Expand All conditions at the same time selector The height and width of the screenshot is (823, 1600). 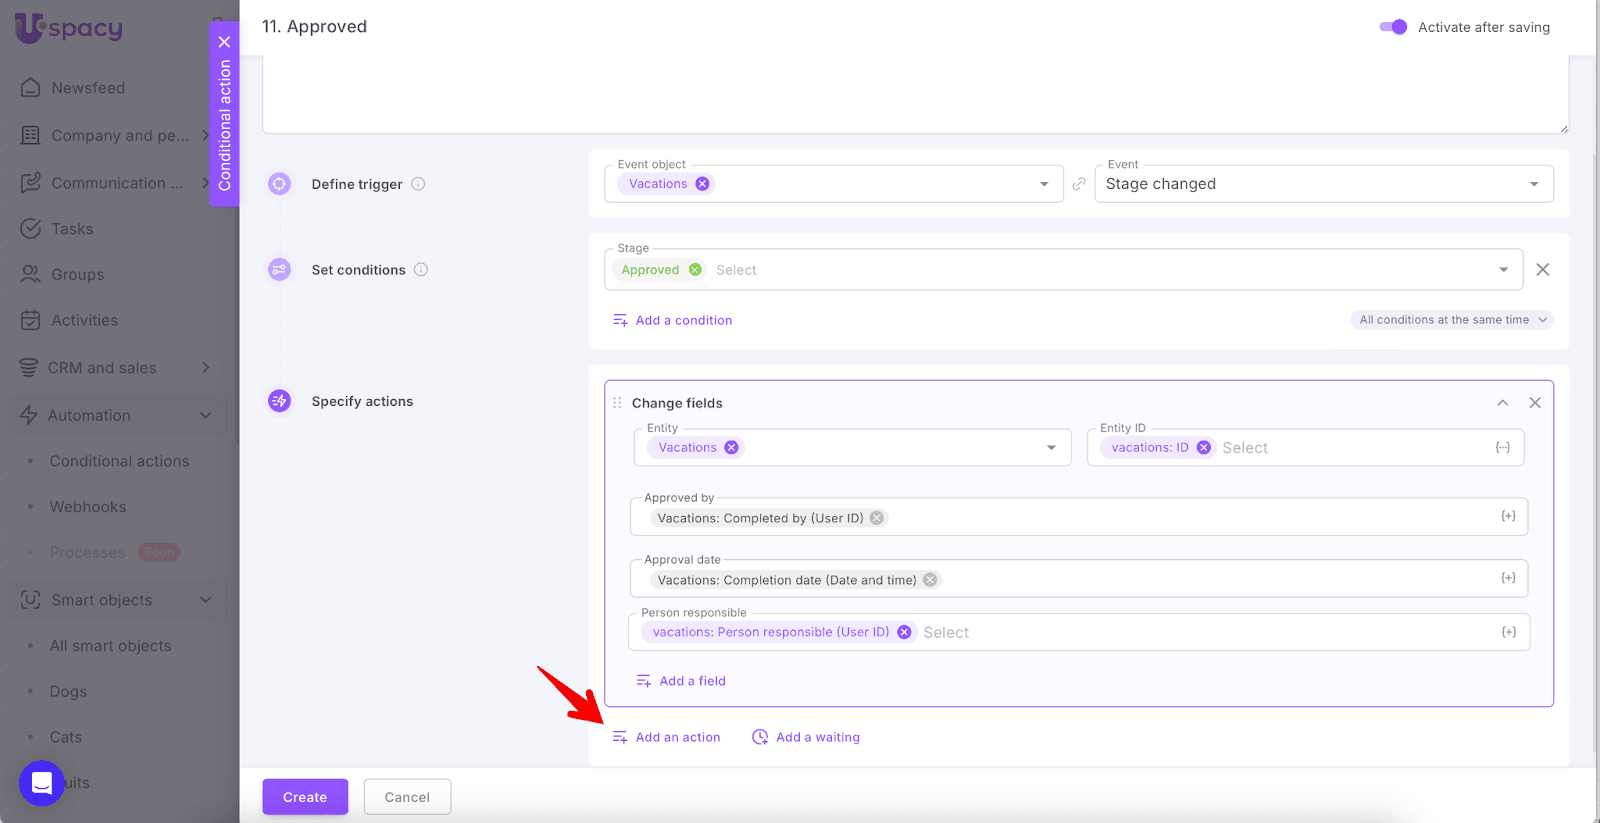pos(1453,320)
